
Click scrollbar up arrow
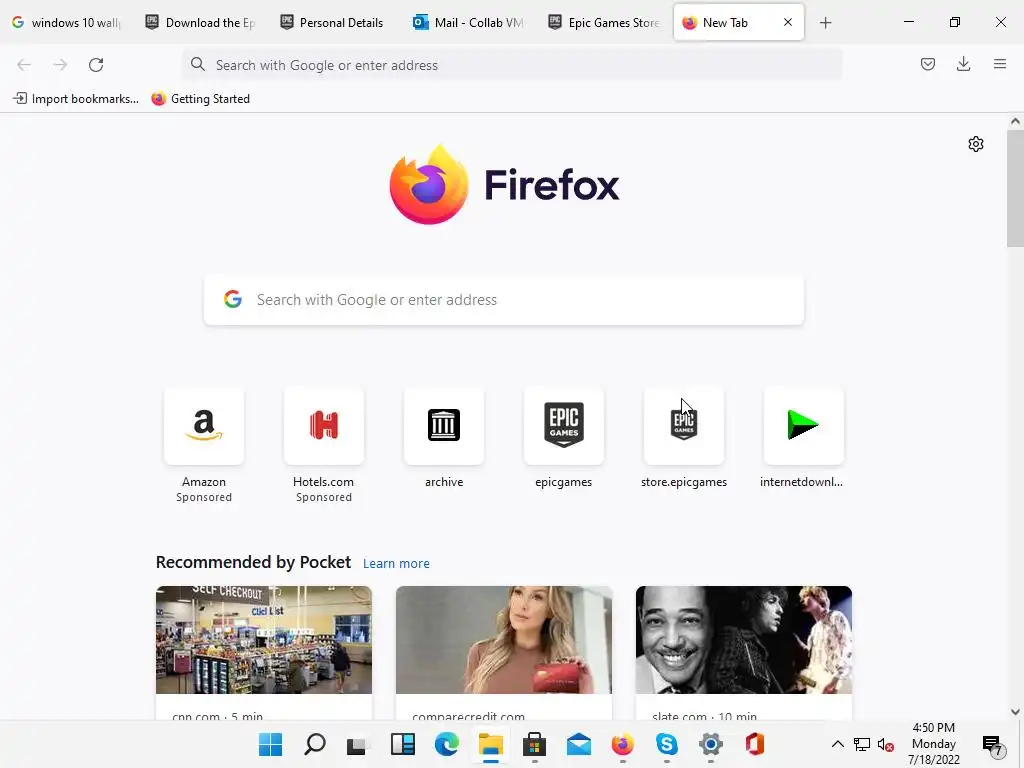(x=1015, y=121)
